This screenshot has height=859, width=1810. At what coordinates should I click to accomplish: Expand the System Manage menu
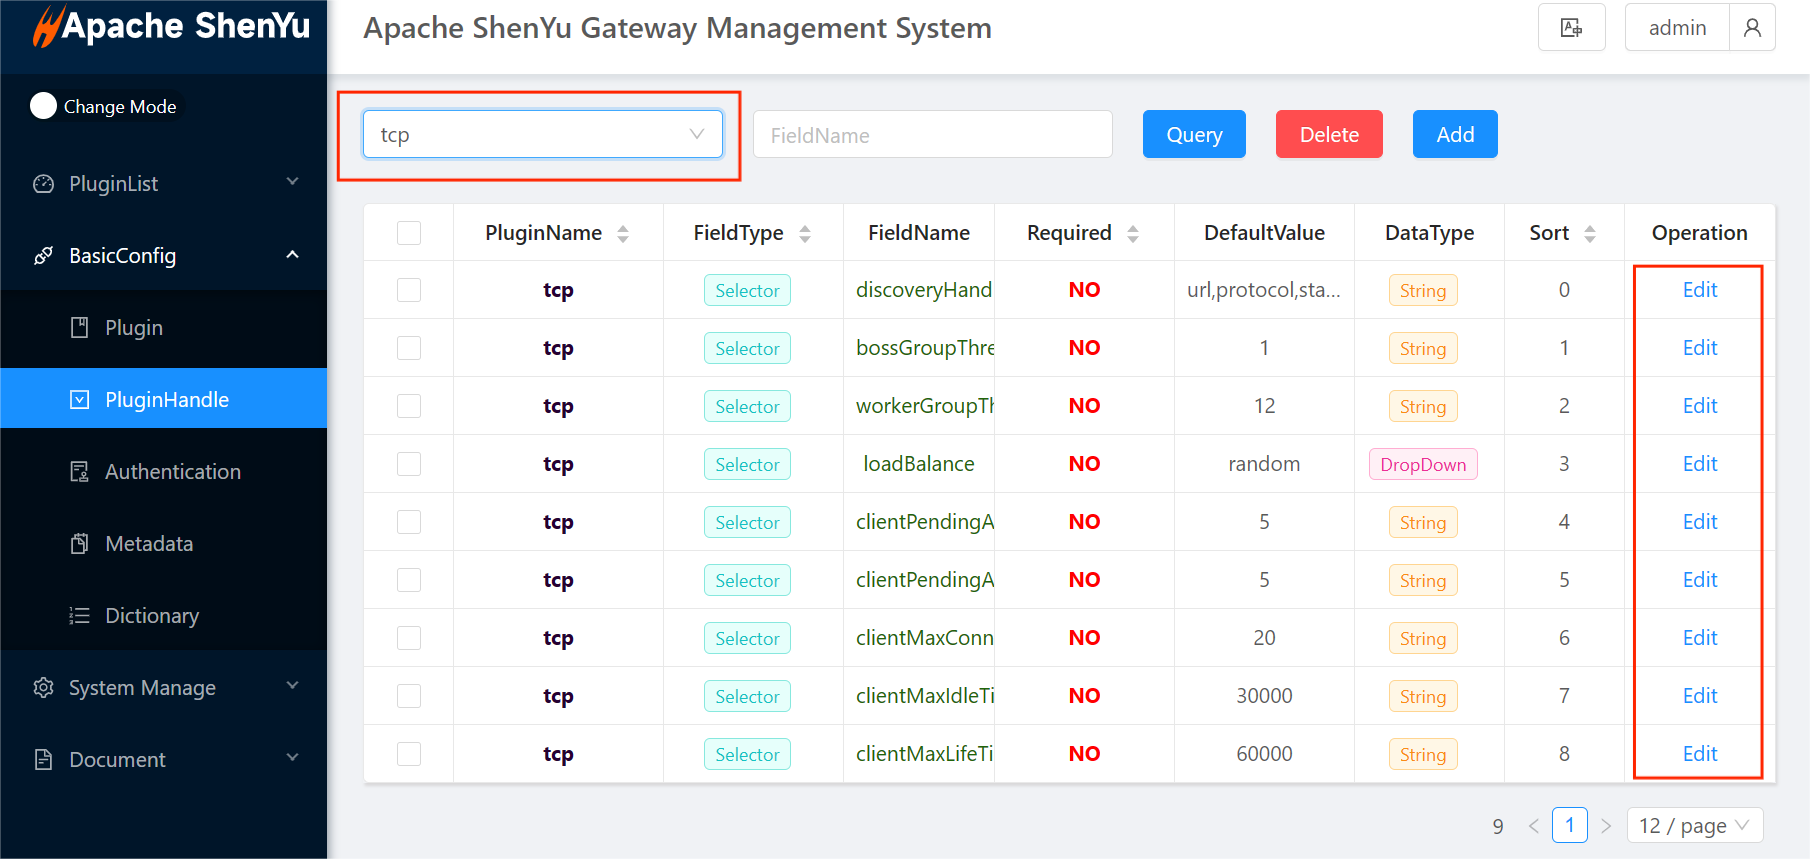tap(164, 688)
